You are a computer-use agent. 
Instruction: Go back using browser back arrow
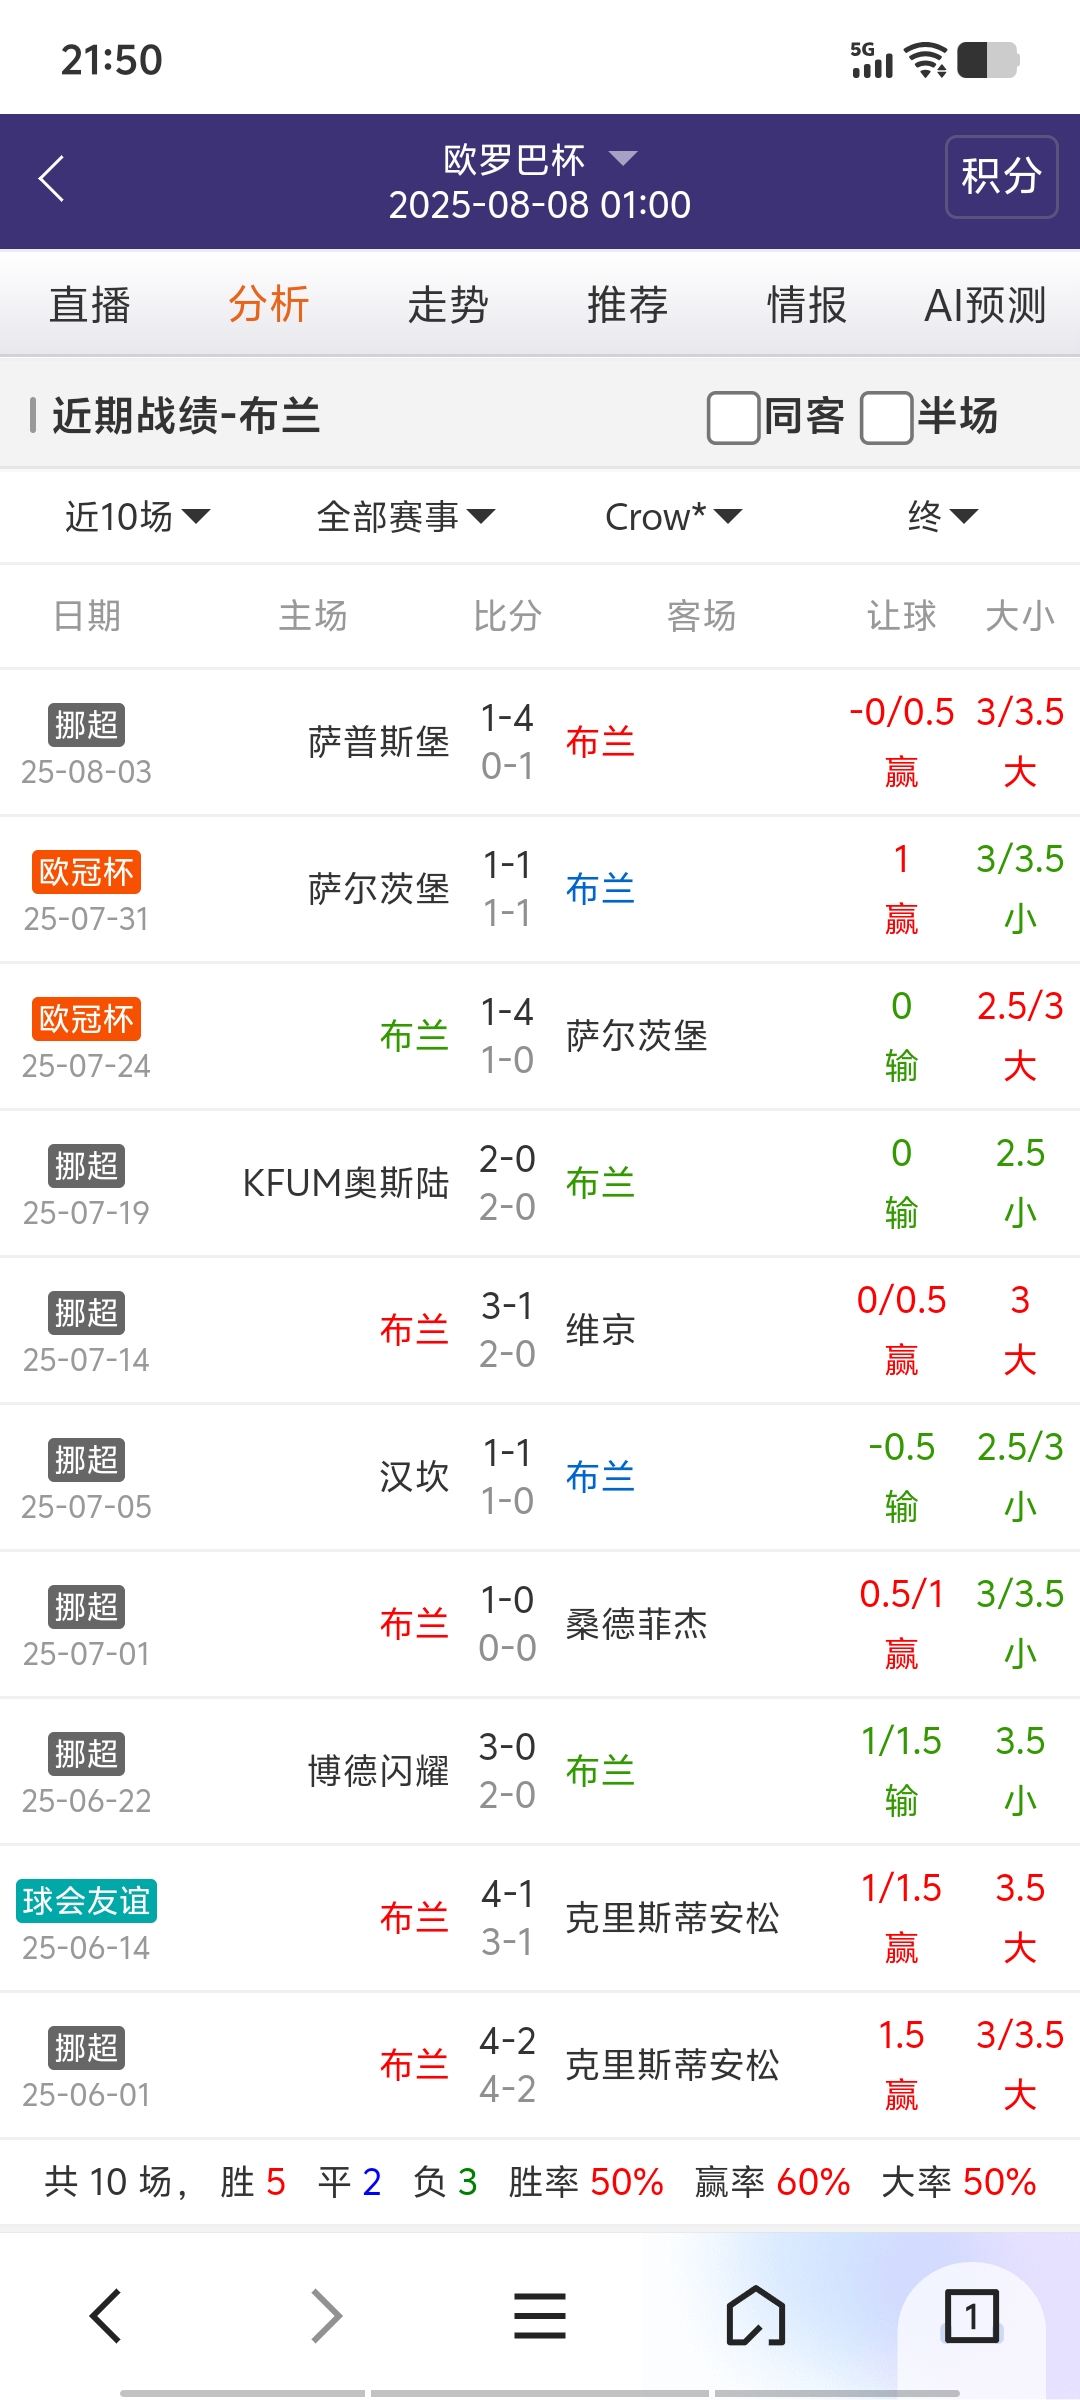[x=106, y=2315]
